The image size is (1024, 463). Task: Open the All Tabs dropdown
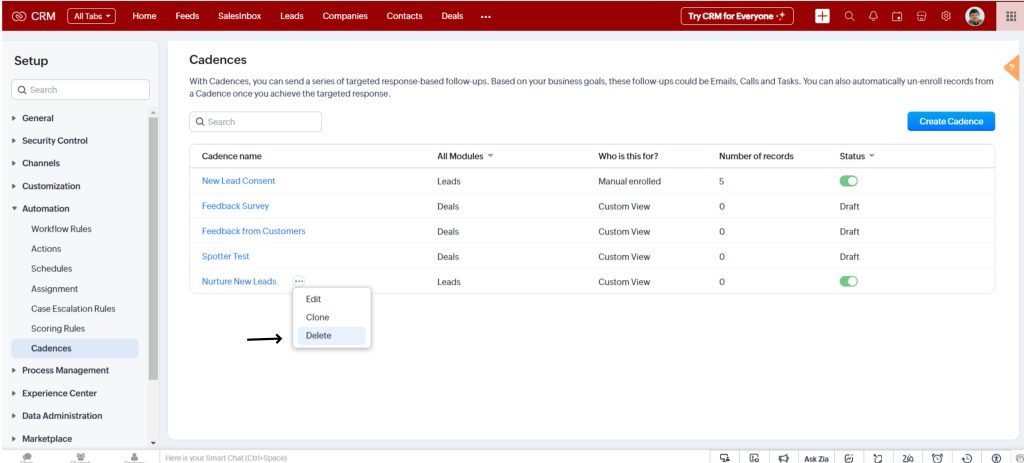(92, 16)
